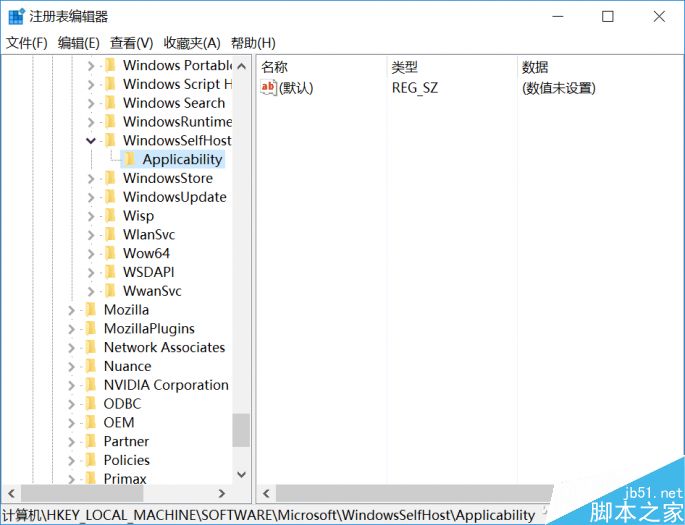Viewport: 685px width, 525px height.
Task: Expand the Network Associates node
Action: [72, 348]
